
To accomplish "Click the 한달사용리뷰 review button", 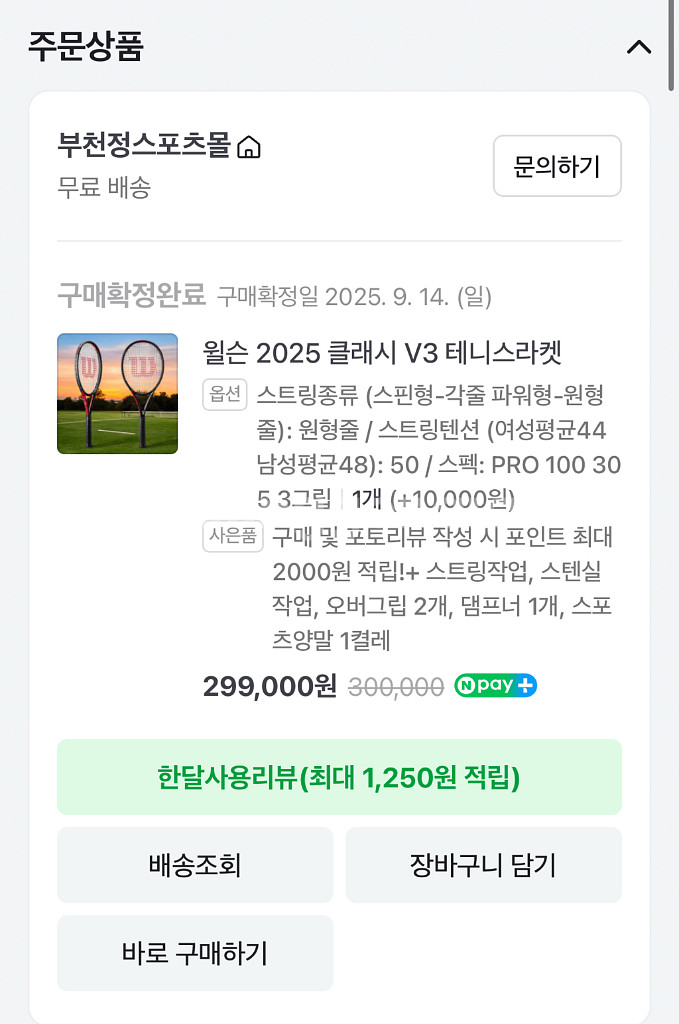I will 339,777.
